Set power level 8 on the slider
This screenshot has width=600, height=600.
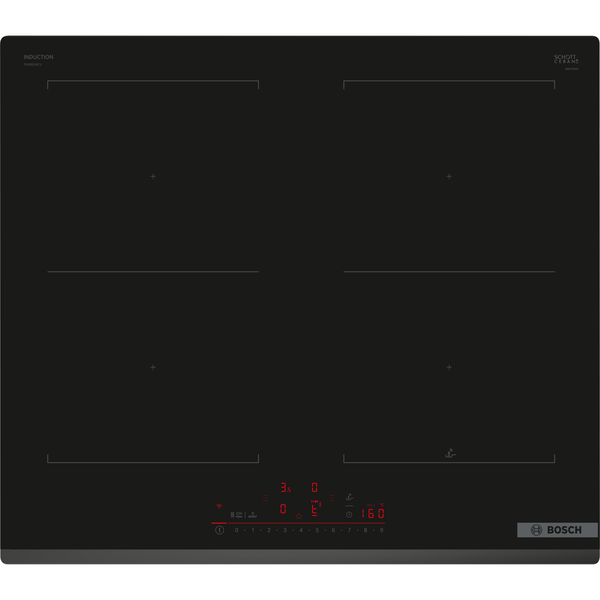click(365, 530)
